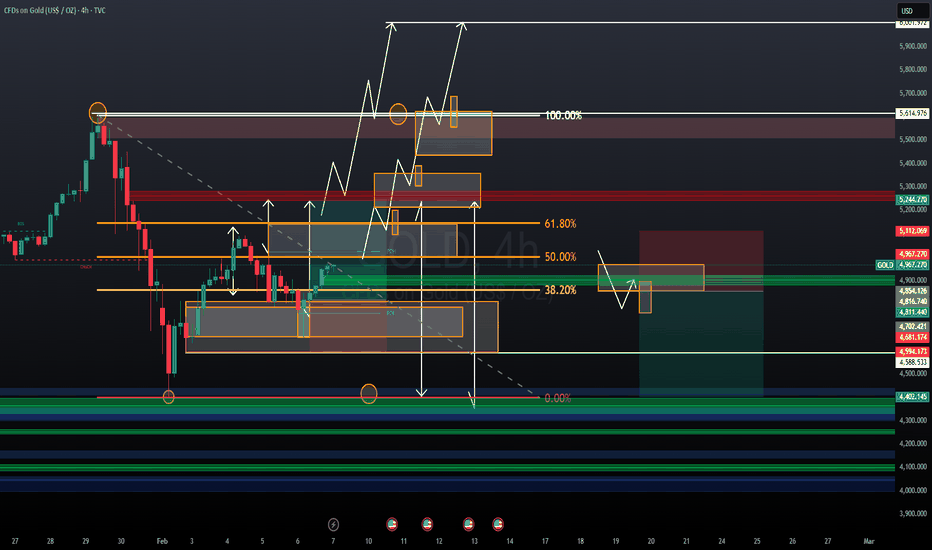This screenshot has height=550, width=932.
Task: Click the second economic event flag from left
Action: pyautogui.click(x=427, y=523)
